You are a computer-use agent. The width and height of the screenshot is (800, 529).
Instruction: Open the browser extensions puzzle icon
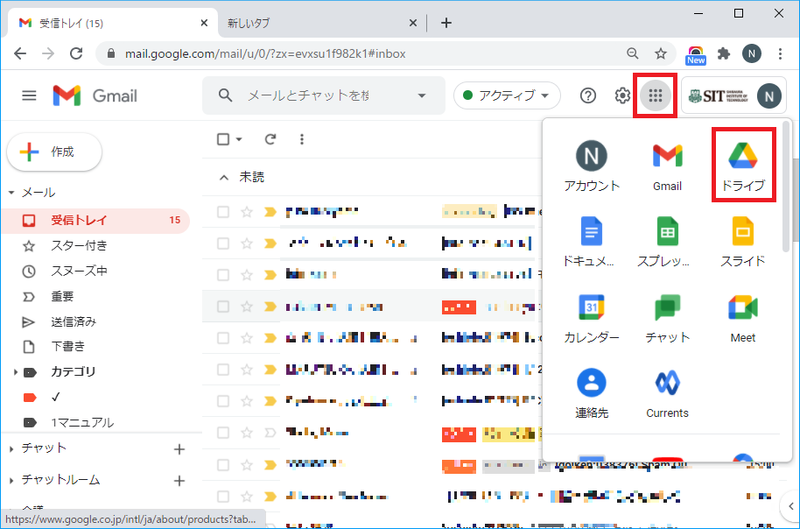[x=723, y=54]
